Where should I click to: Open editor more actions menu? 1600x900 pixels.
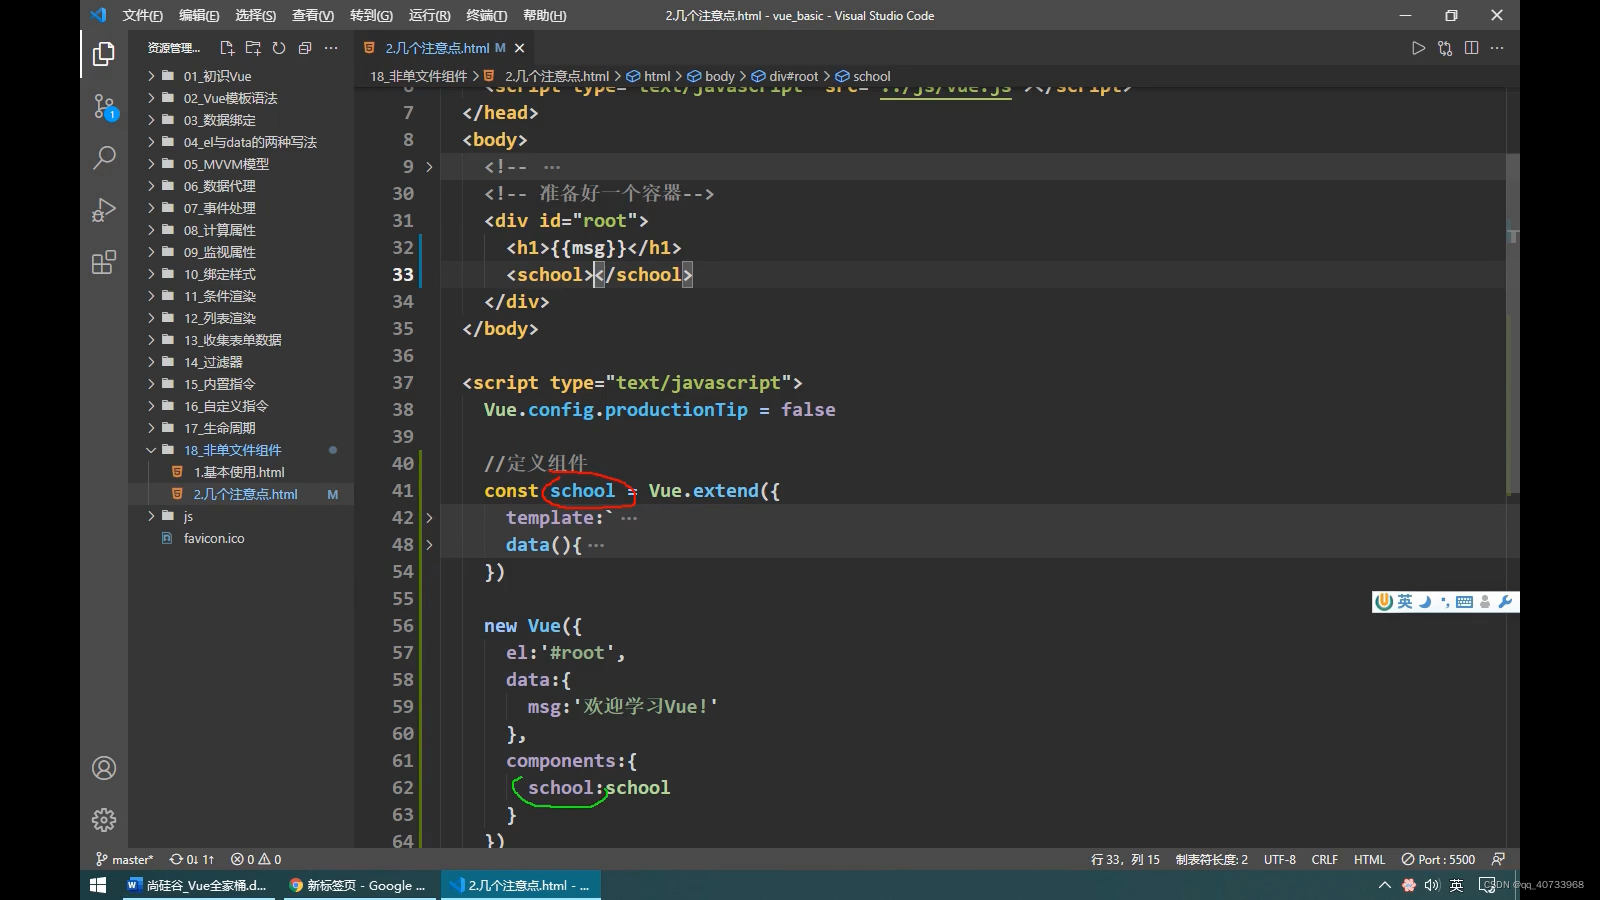(1497, 48)
